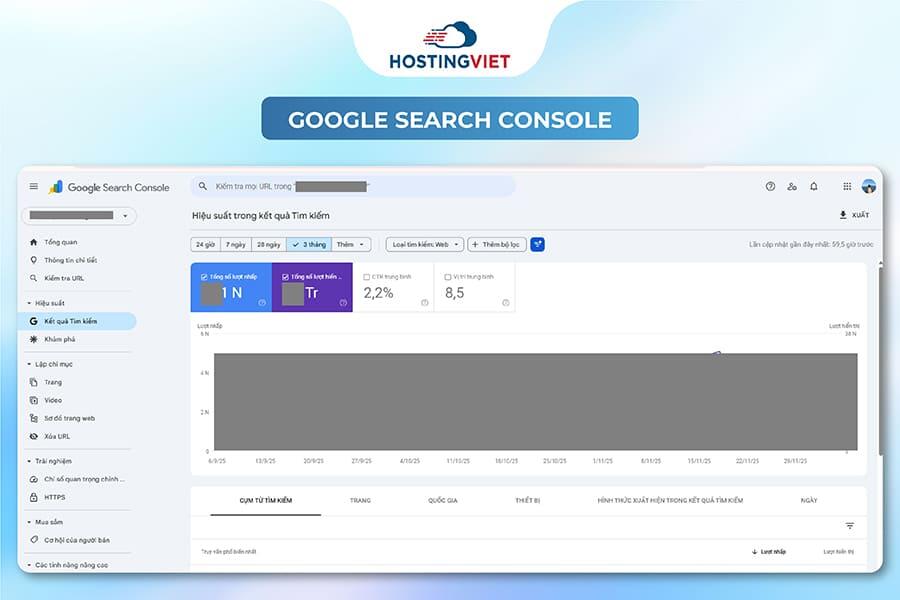Image resolution: width=900 pixels, height=600 pixels.
Task: Switch to the QUỐC GIA tab
Action: pos(444,501)
